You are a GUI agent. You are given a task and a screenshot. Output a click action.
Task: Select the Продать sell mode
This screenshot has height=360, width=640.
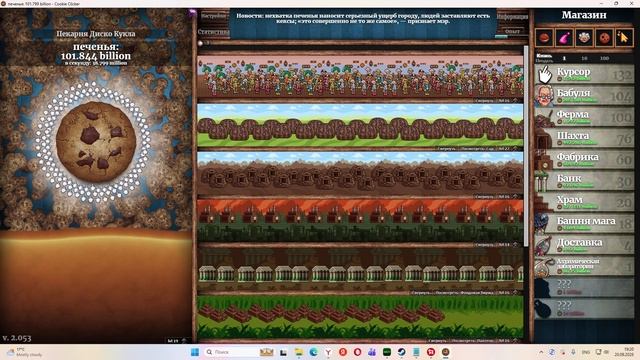pyautogui.click(x=544, y=60)
